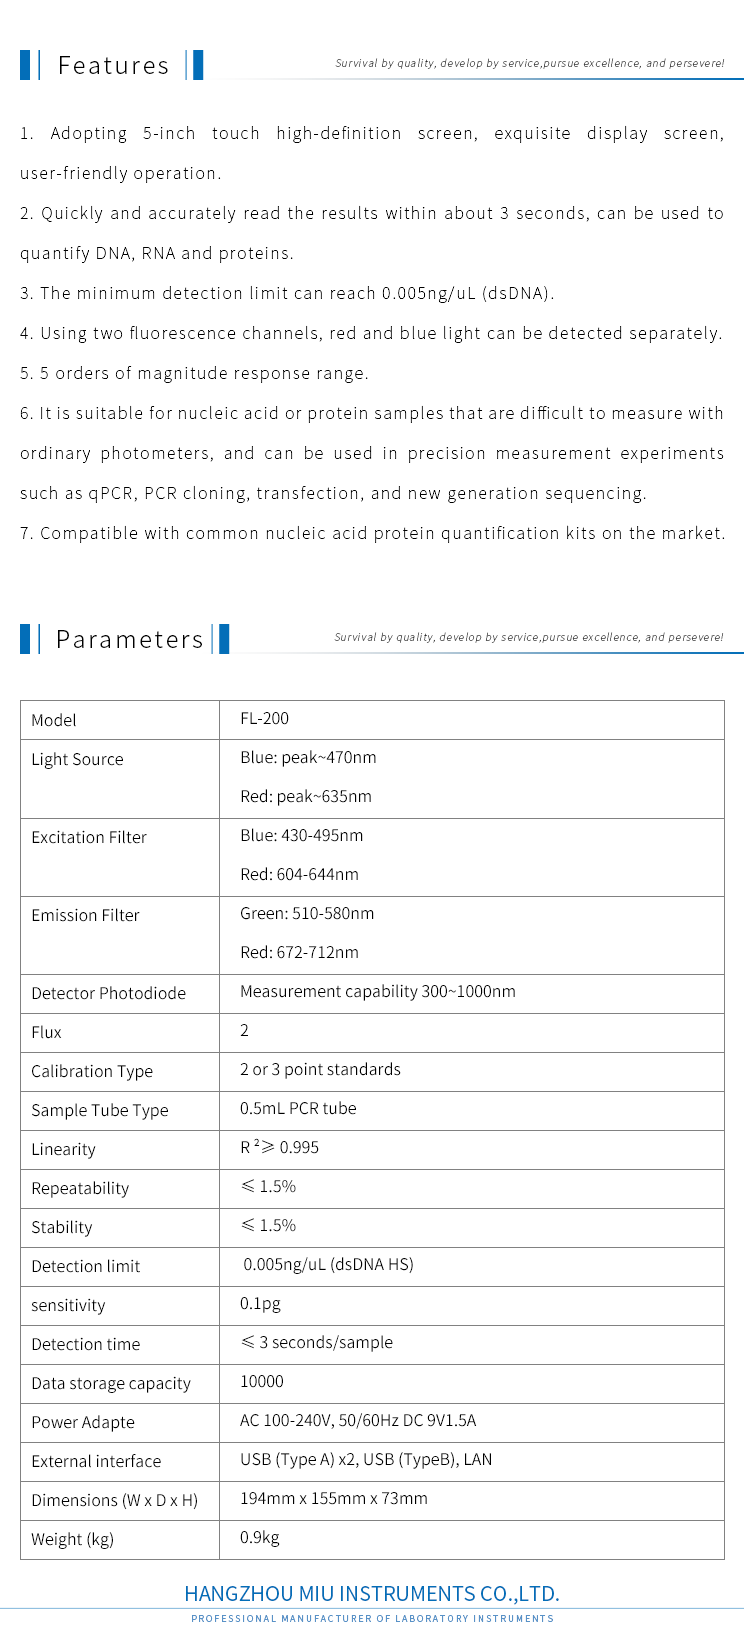Select the Green: 510-580nm emission filter value
This screenshot has height=1649, width=744.
307,913
